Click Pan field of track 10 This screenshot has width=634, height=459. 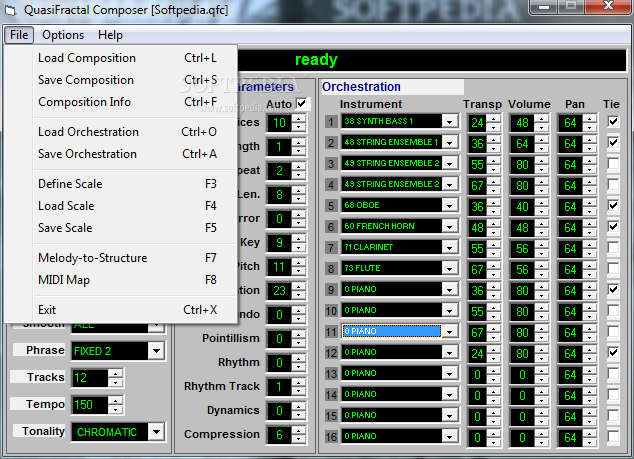click(x=570, y=311)
